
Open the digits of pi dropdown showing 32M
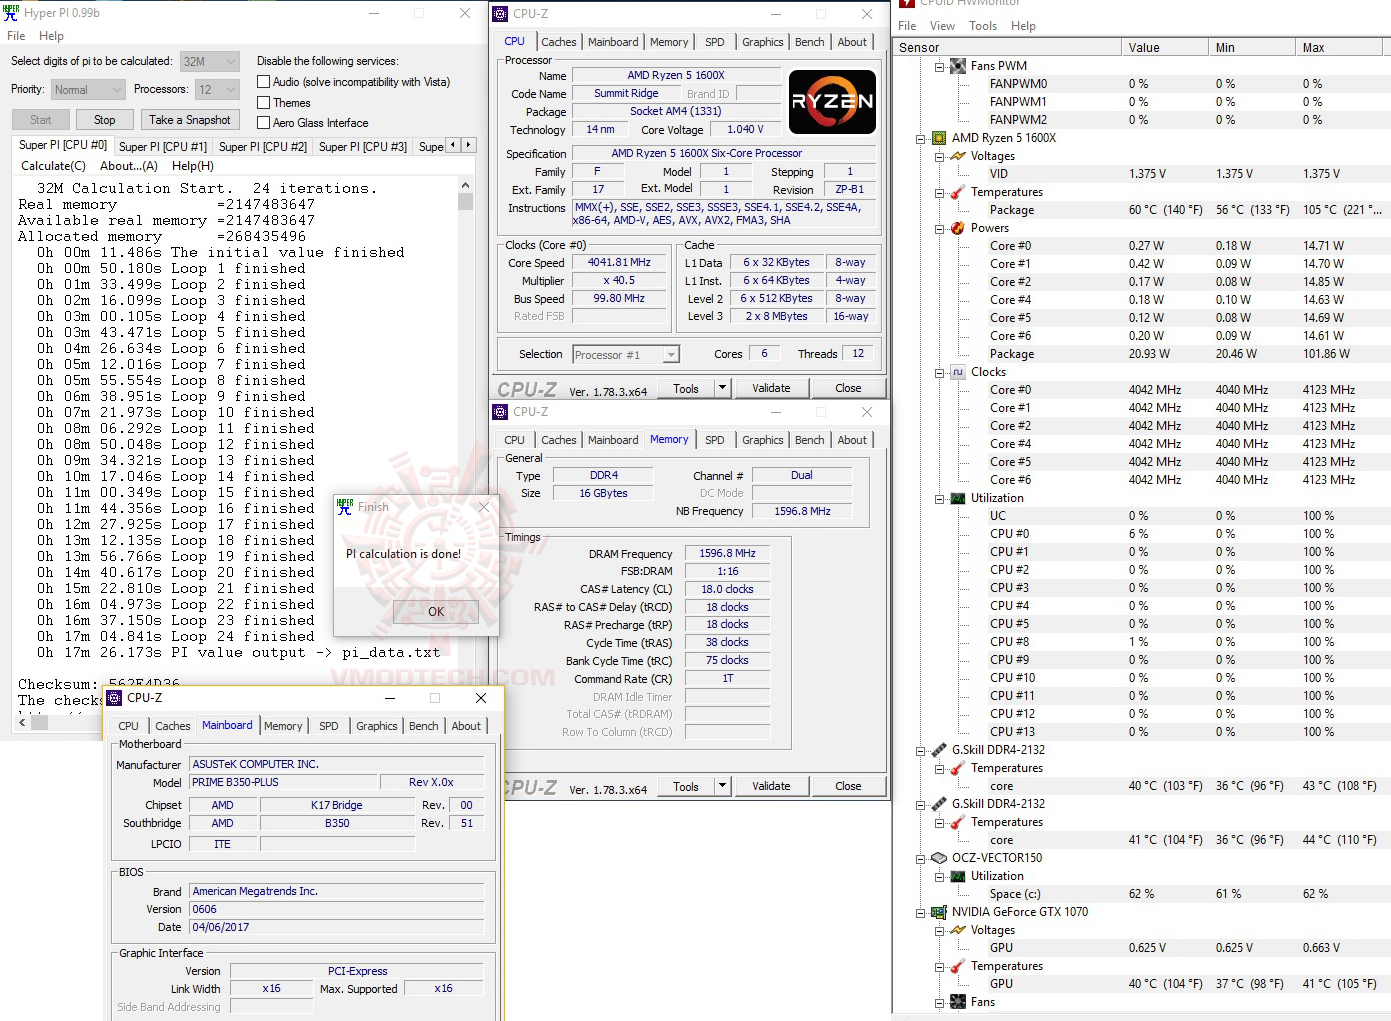click(233, 61)
